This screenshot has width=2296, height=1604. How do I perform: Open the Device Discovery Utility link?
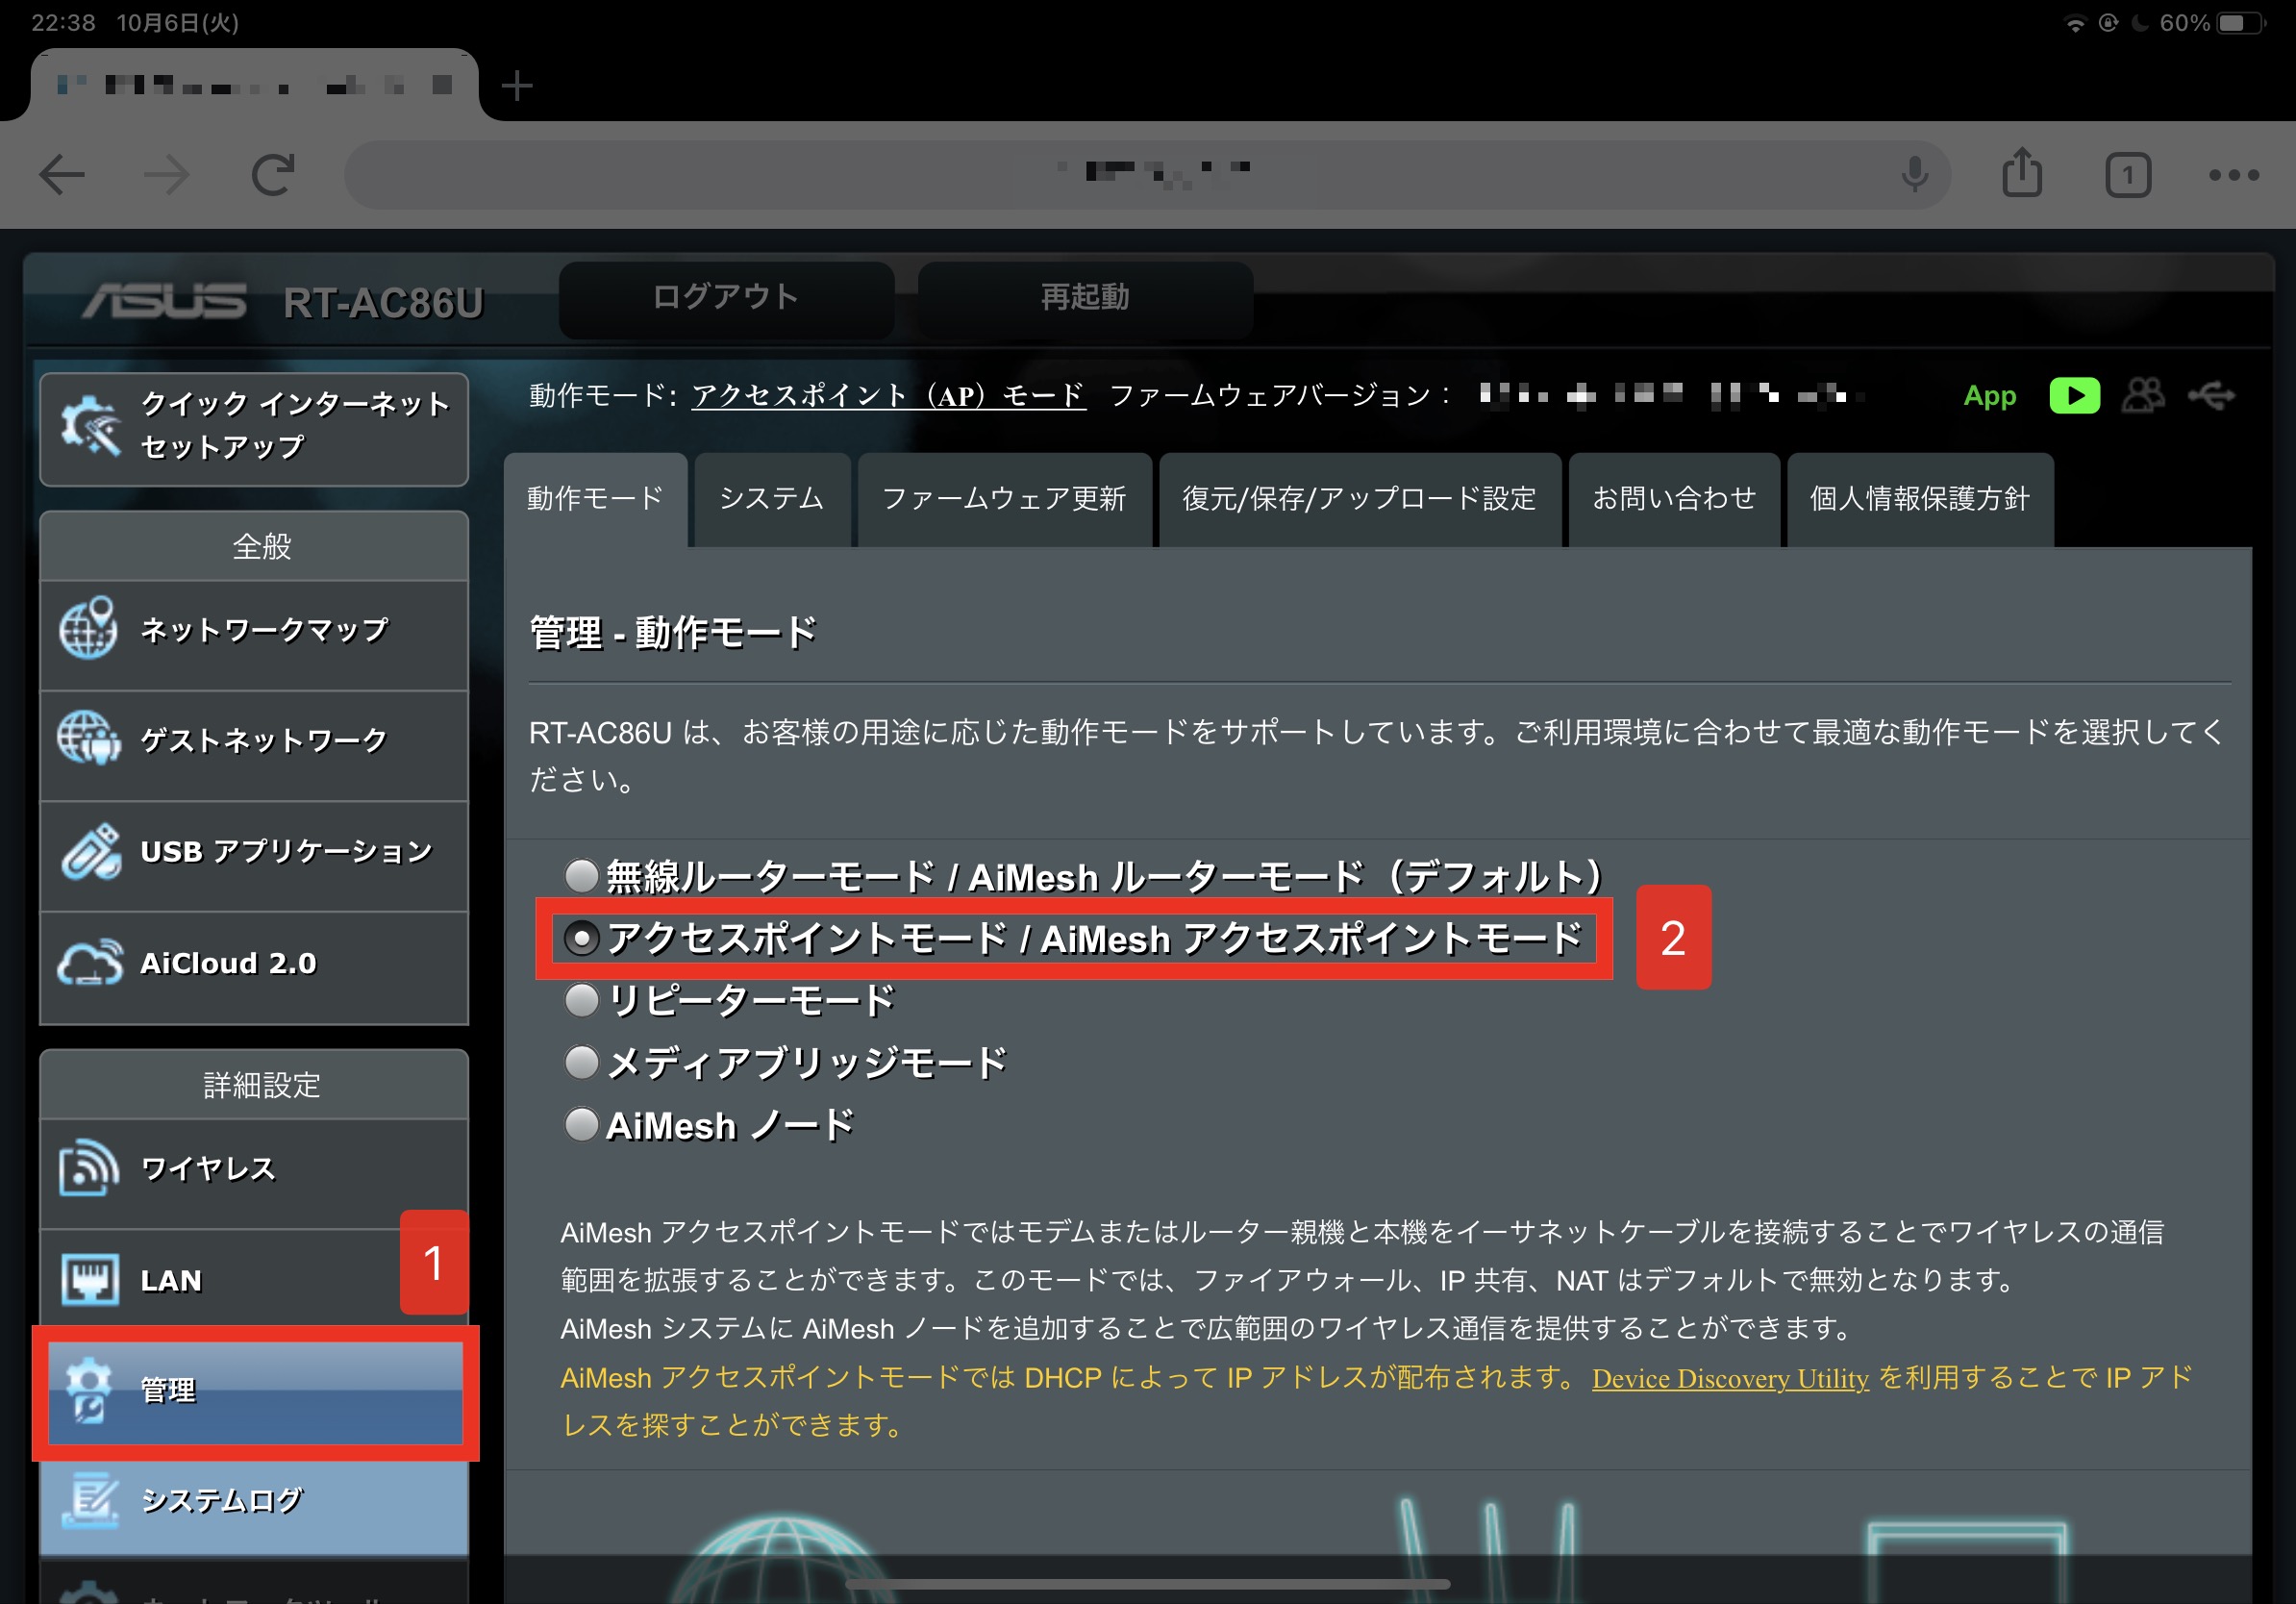pyautogui.click(x=1730, y=1378)
